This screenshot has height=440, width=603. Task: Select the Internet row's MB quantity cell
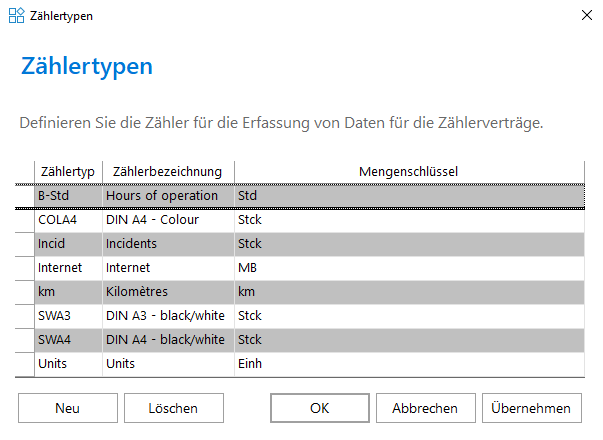pyautogui.click(x=409, y=268)
